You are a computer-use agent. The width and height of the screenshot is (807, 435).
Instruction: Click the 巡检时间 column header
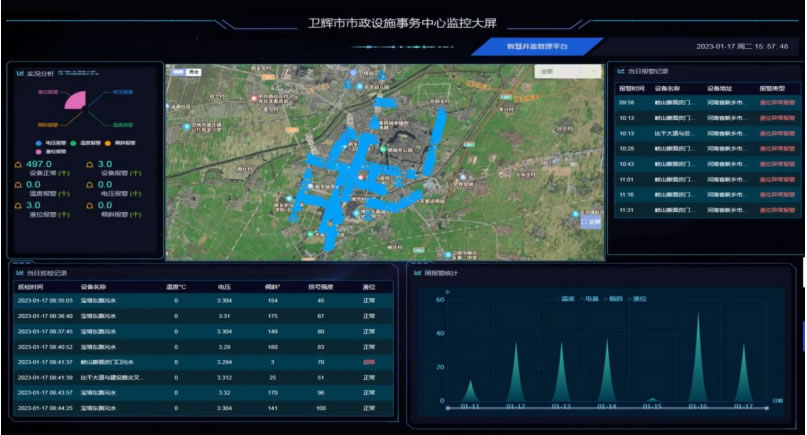tap(30, 287)
